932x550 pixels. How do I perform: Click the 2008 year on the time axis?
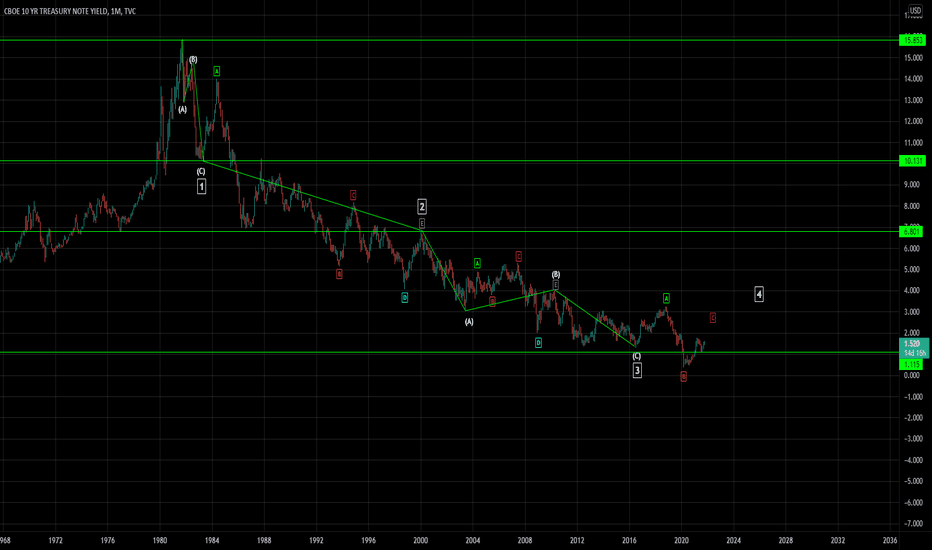pos(525,540)
